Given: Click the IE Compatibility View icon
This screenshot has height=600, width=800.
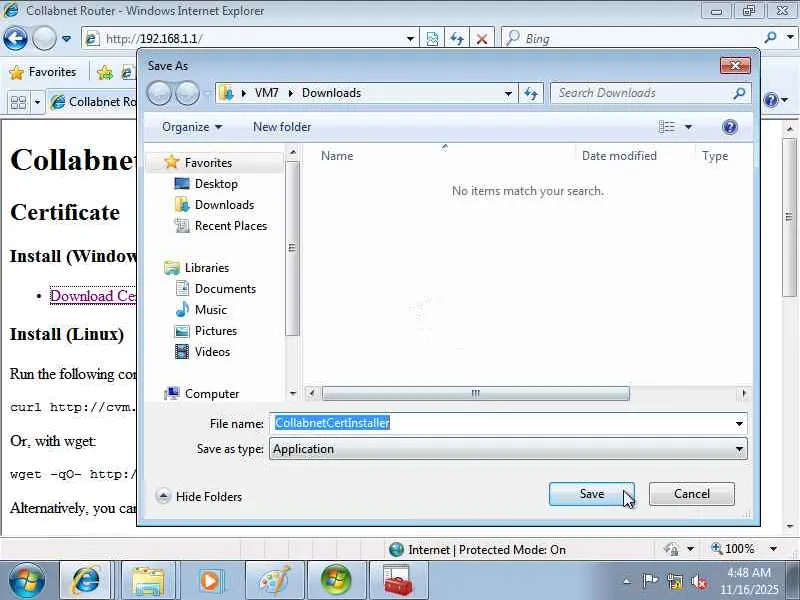Looking at the screenshot, I should pyautogui.click(x=432, y=39).
